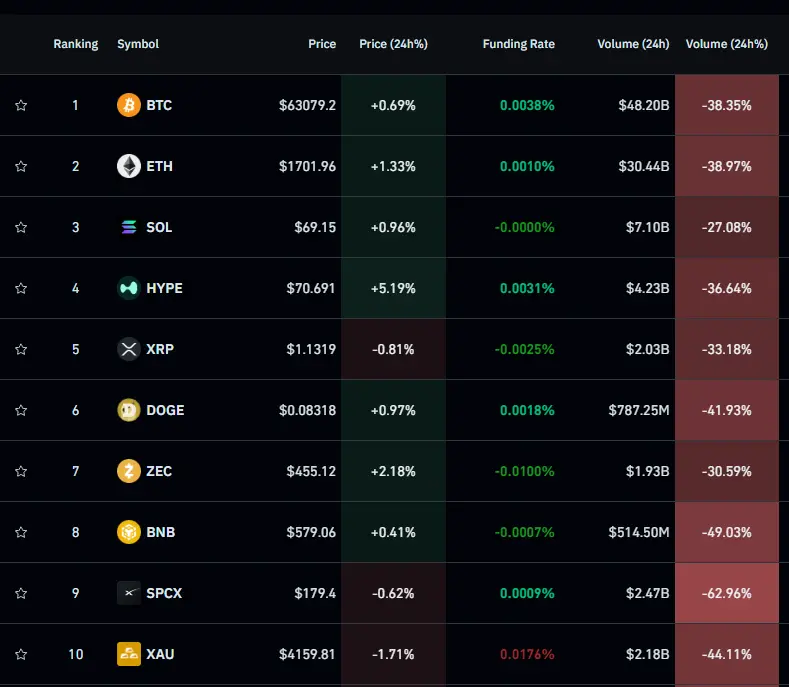Click the Dogecoin logo
Viewport: 789px width, 687px height.
[x=129, y=410]
